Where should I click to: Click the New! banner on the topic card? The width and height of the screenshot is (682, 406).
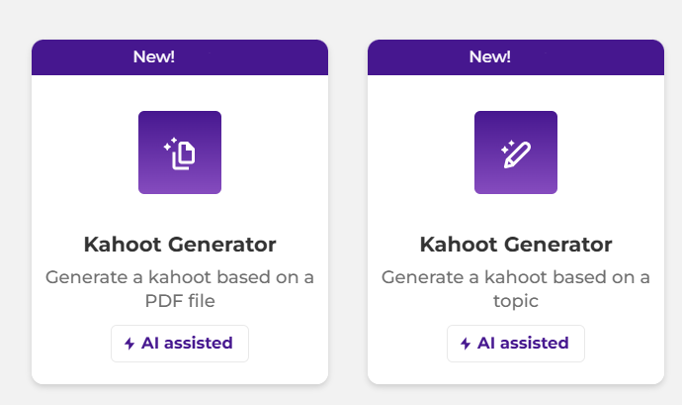pyautogui.click(x=515, y=57)
